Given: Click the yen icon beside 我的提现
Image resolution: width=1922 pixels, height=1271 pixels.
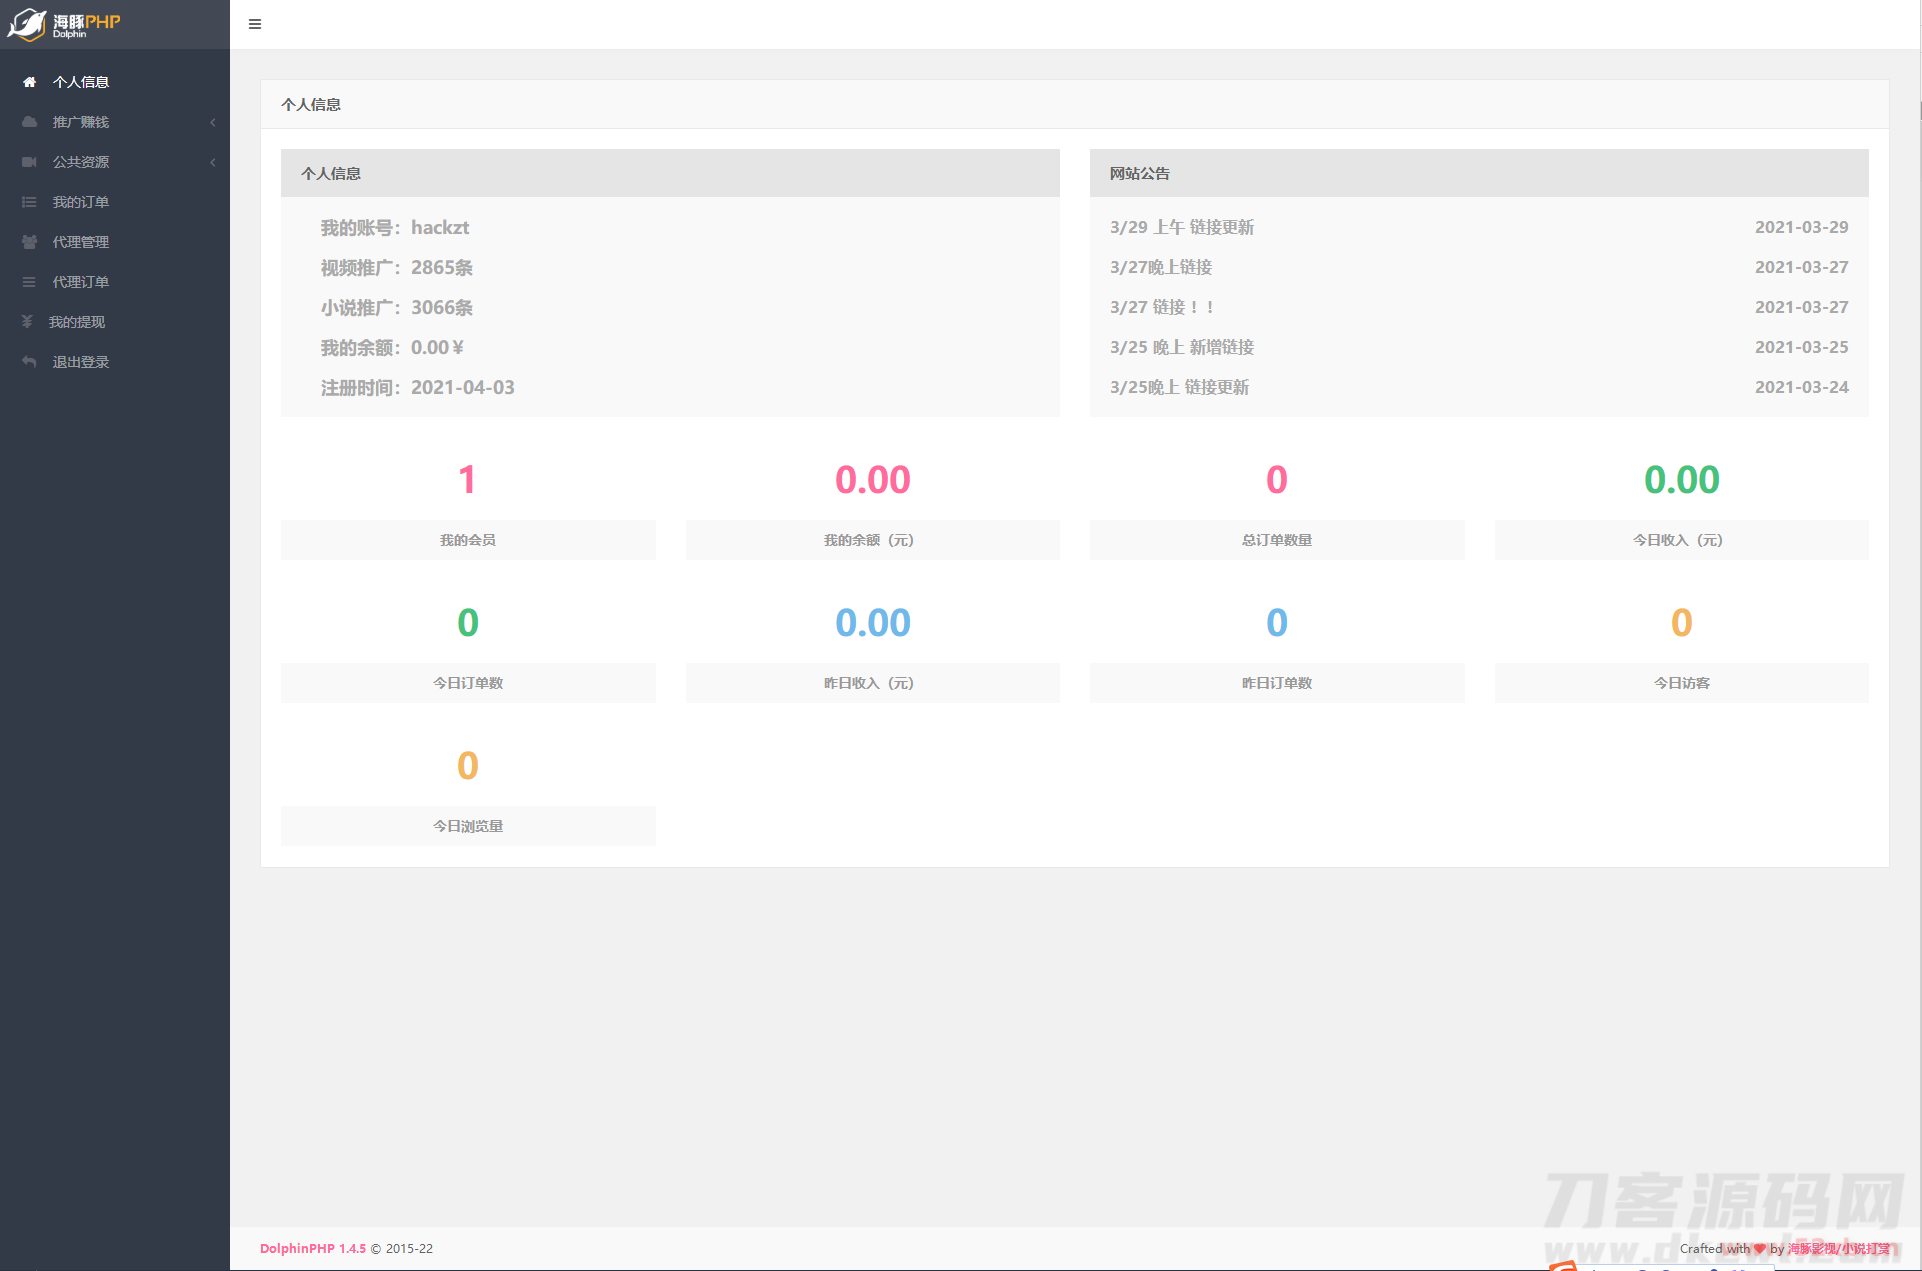Looking at the screenshot, I should (x=27, y=322).
